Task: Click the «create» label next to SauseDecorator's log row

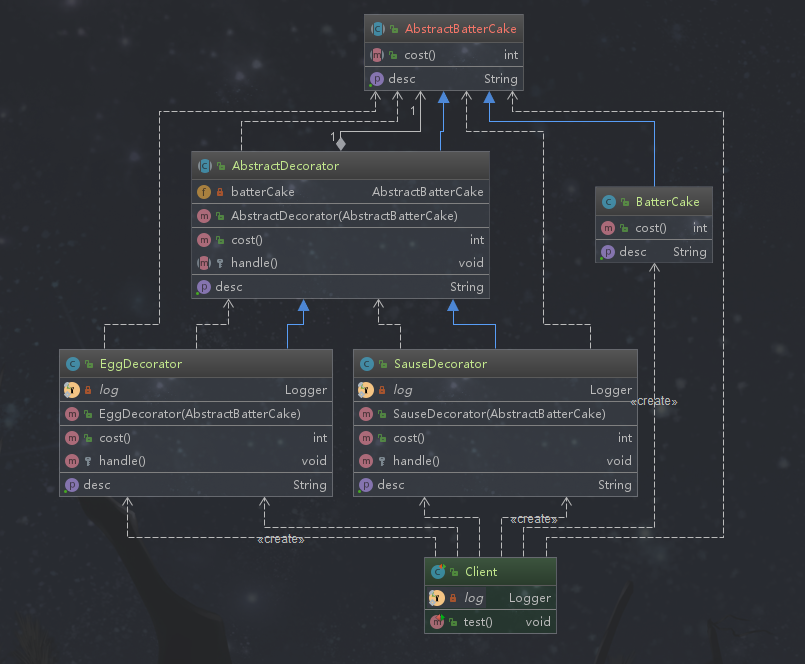Action: click(654, 401)
